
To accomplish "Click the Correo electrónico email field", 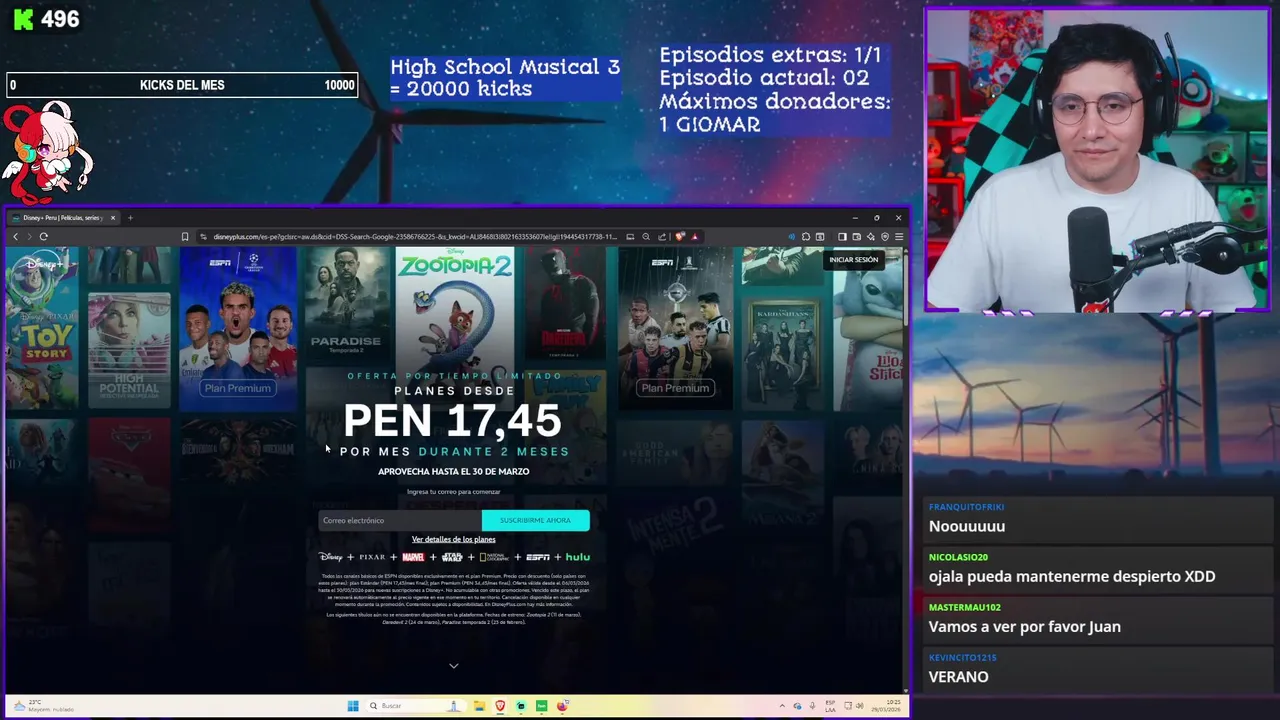I will [x=400, y=520].
